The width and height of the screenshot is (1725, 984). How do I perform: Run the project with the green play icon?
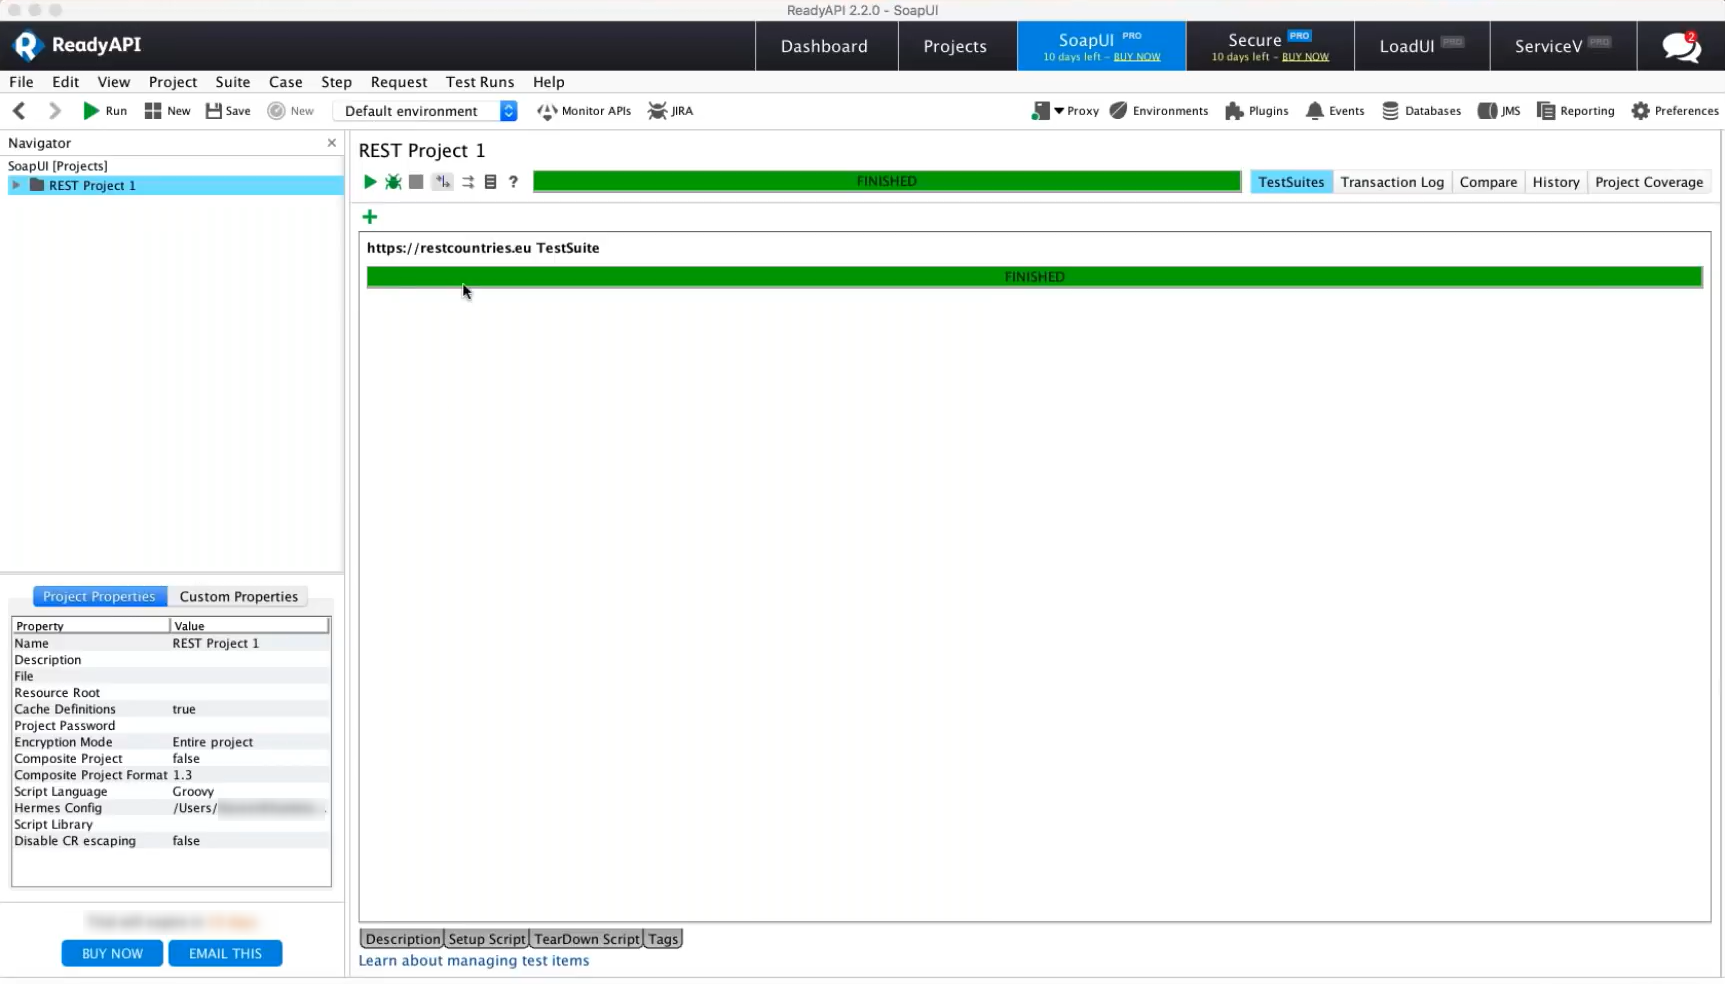370,182
